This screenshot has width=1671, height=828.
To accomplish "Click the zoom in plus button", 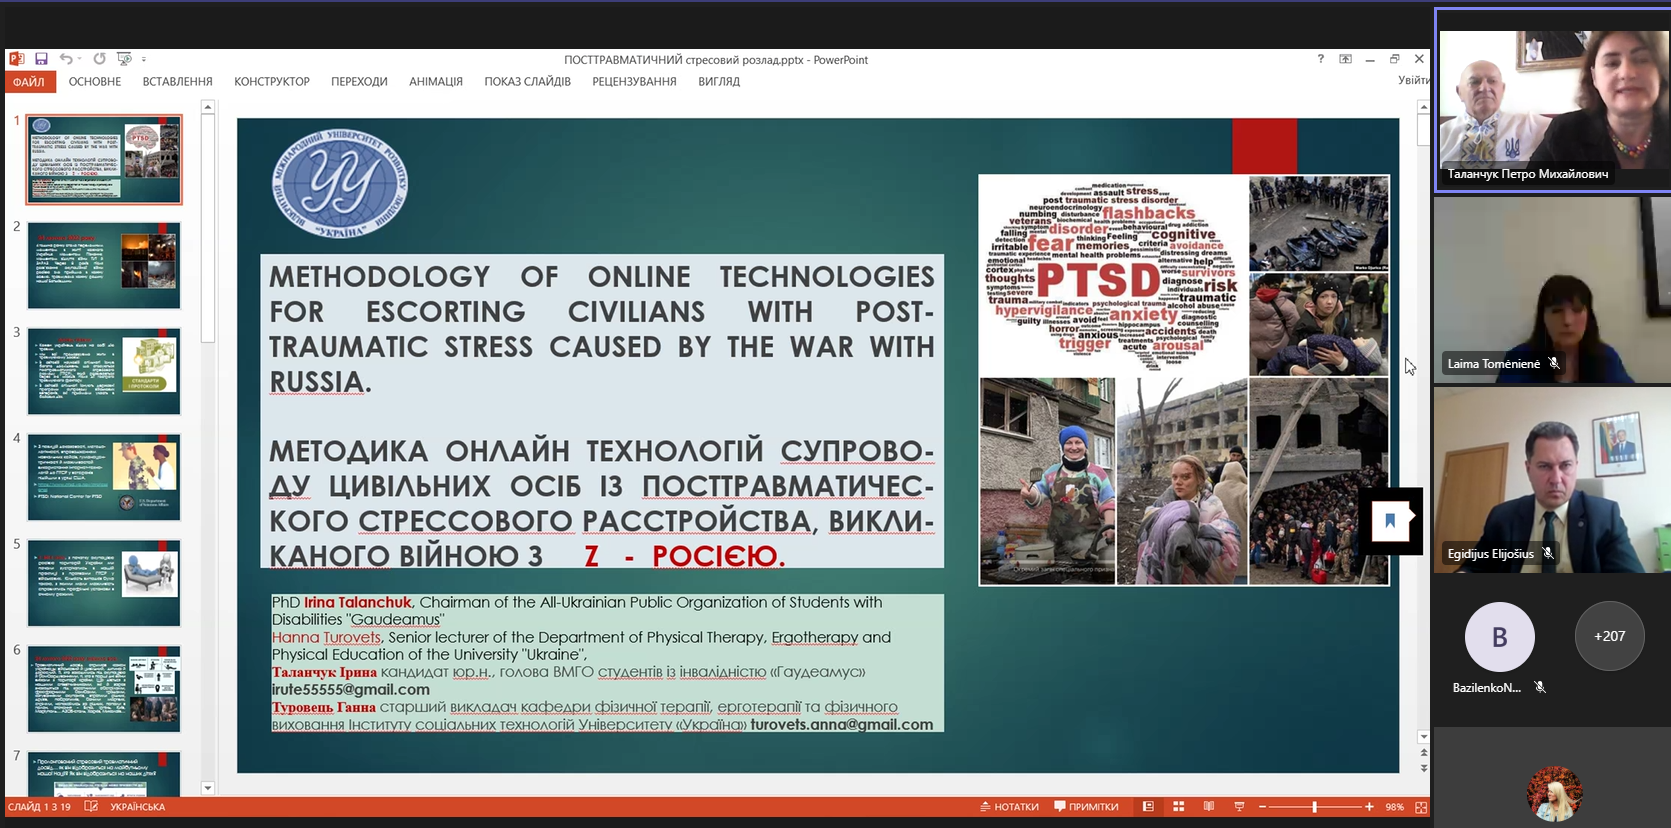I will [1369, 807].
